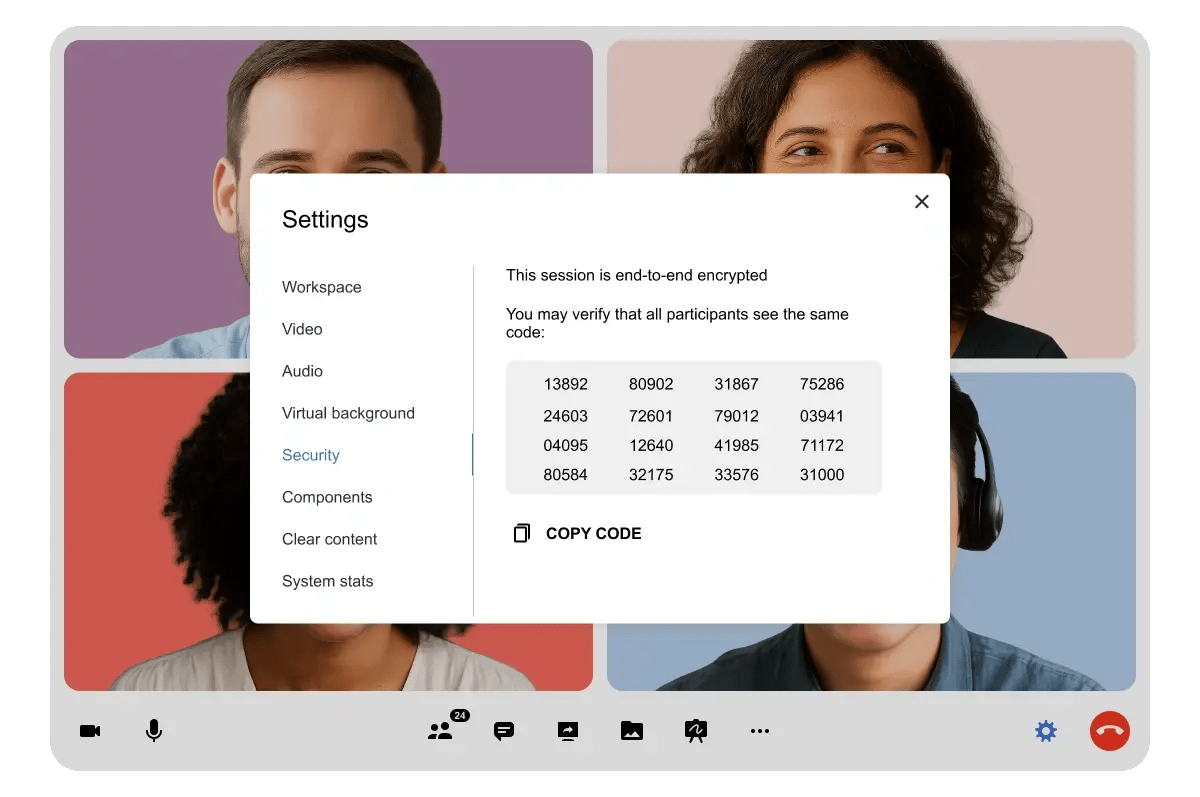The height and width of the screenshot is (797, 1200).
Task: Close the Settings dialog
Action: (x=922, y=201)
